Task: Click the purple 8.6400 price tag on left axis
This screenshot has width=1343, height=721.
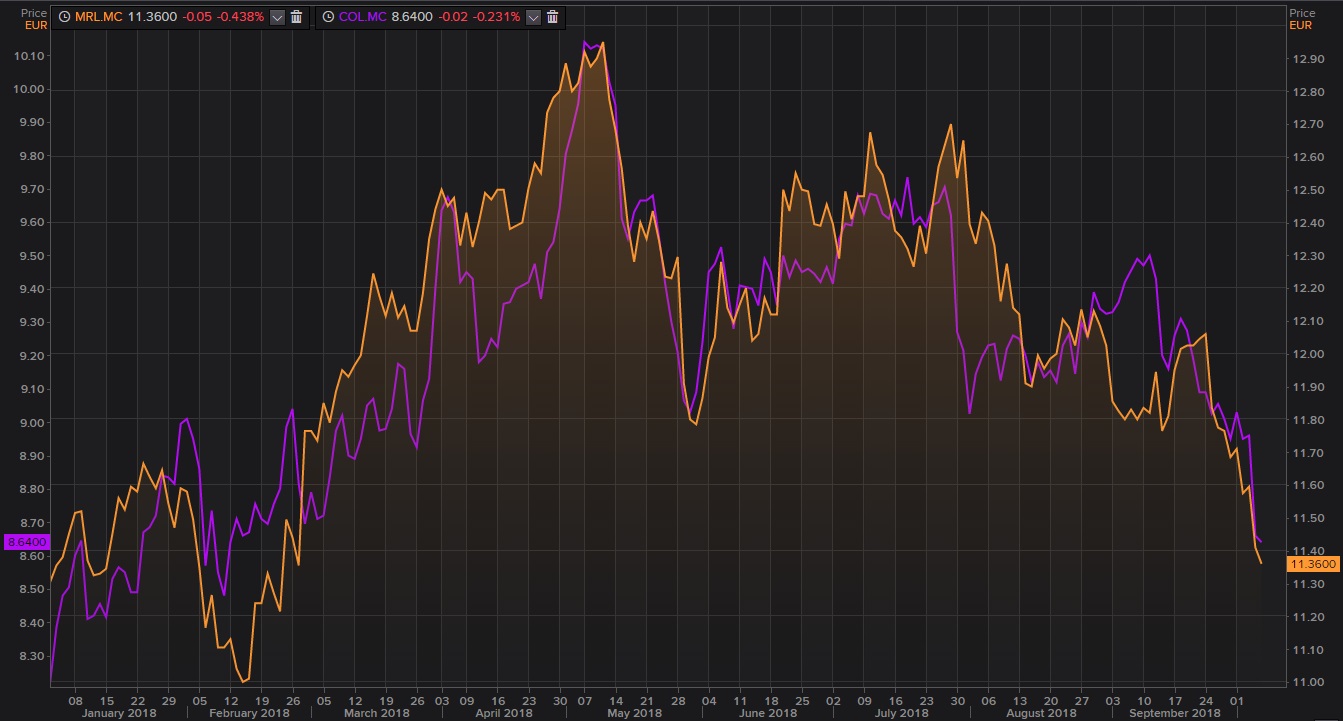Action: tap(27, 542)
